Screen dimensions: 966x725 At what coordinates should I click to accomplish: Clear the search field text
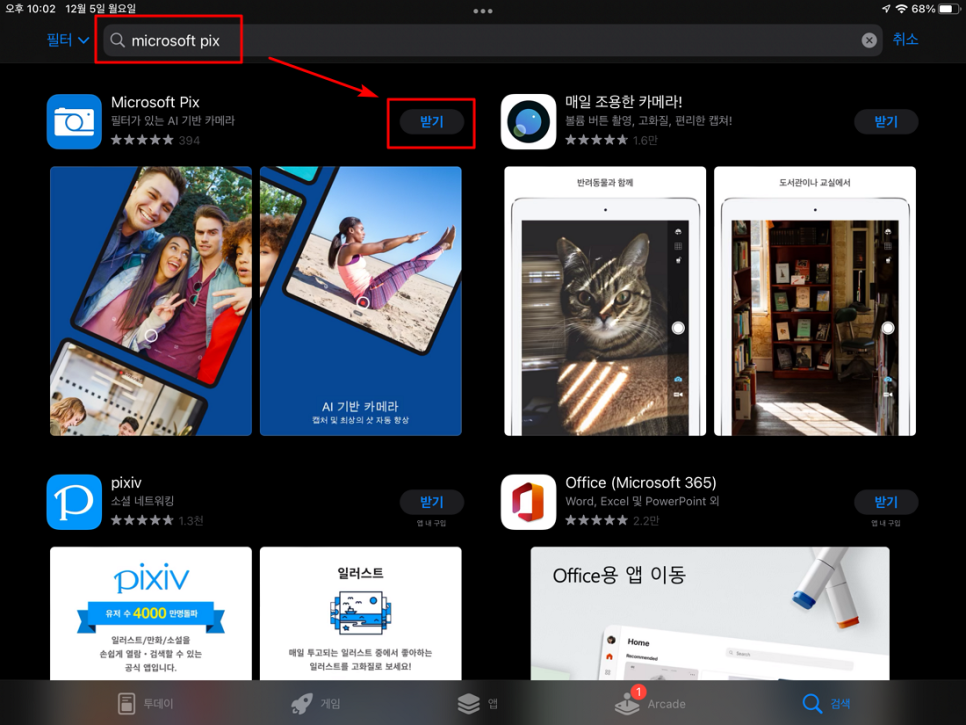tap(869, 41)
